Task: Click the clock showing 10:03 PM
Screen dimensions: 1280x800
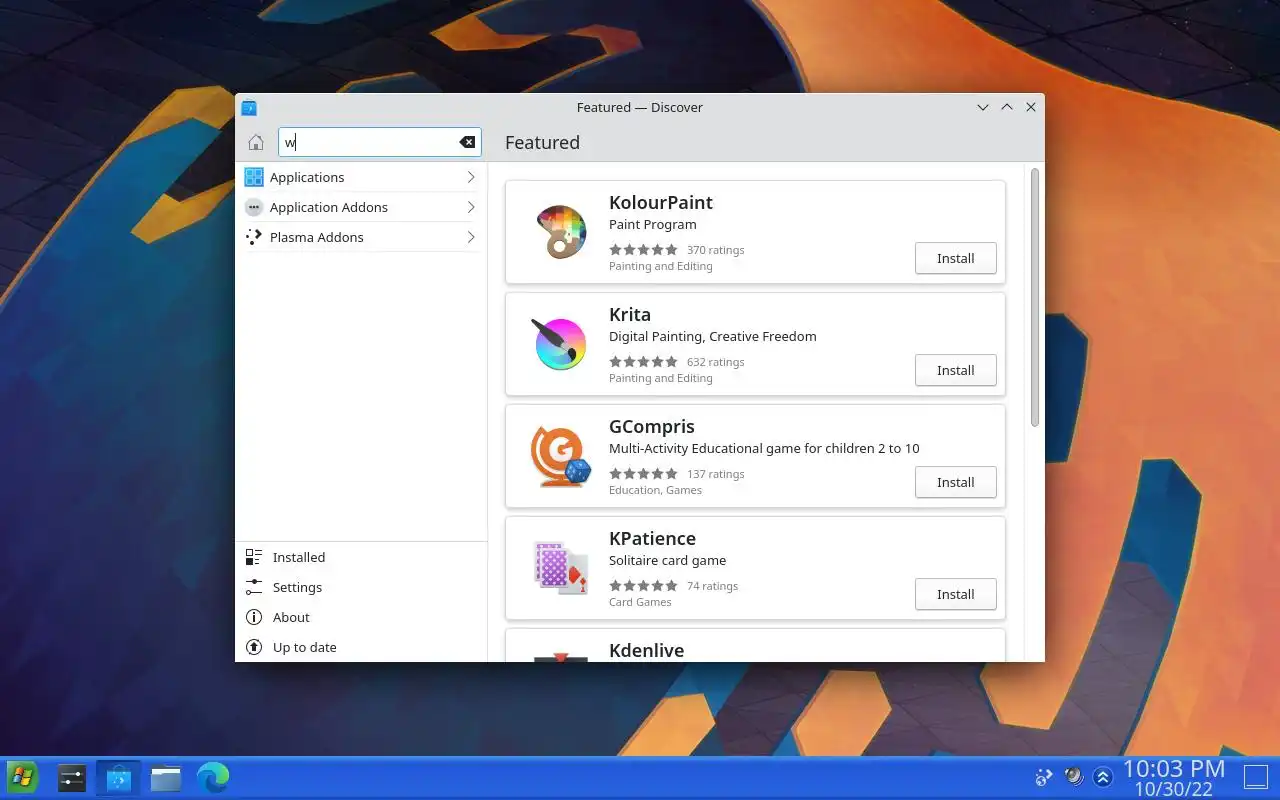Action: pyautogui.click(x=1174, y=768)
